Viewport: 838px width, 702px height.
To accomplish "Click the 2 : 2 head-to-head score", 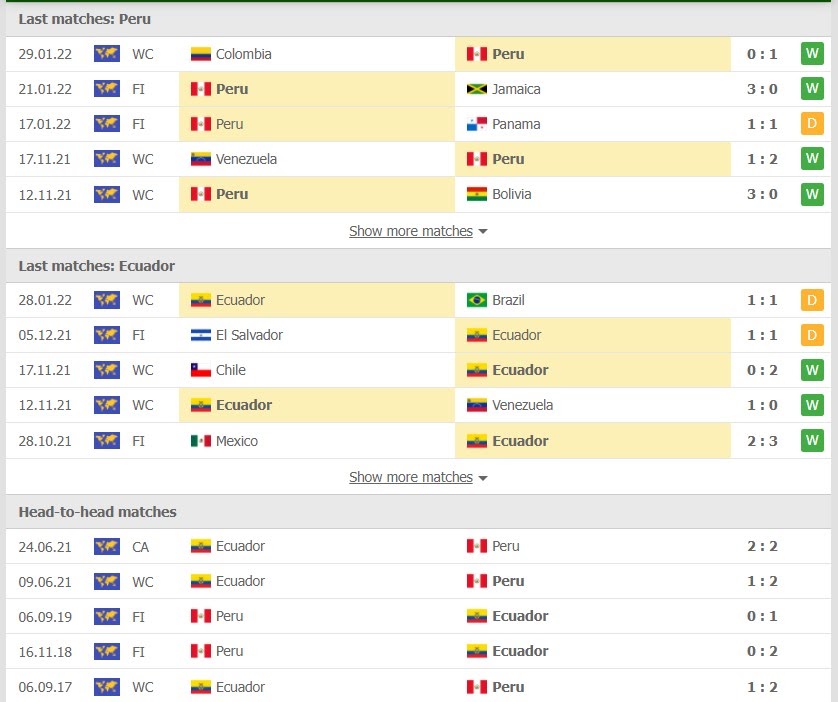I will pos(762,546).
